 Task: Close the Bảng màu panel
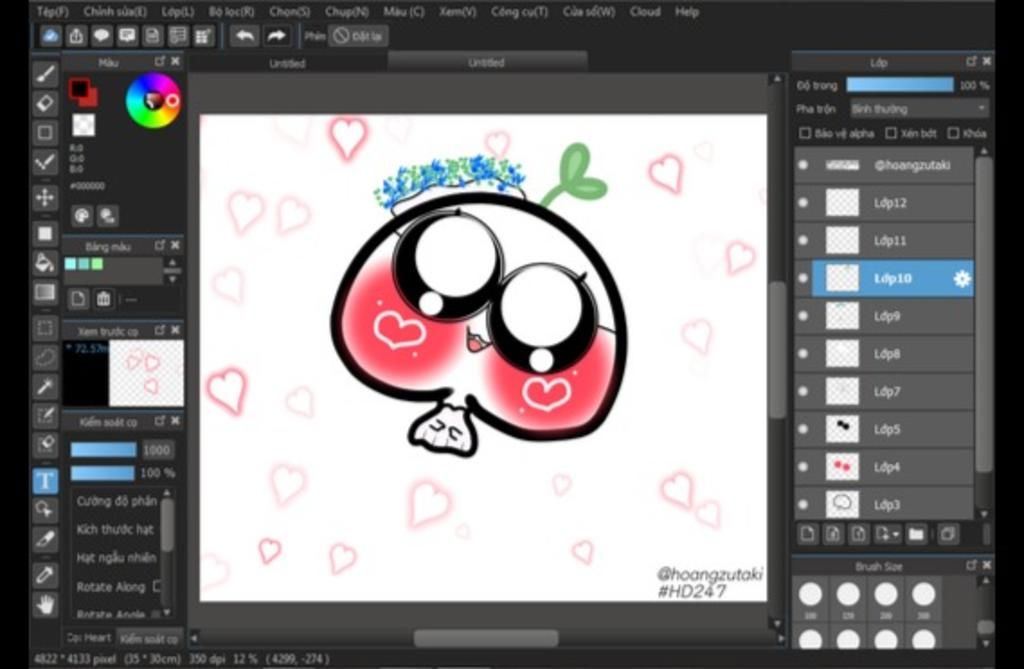(175, 245)
